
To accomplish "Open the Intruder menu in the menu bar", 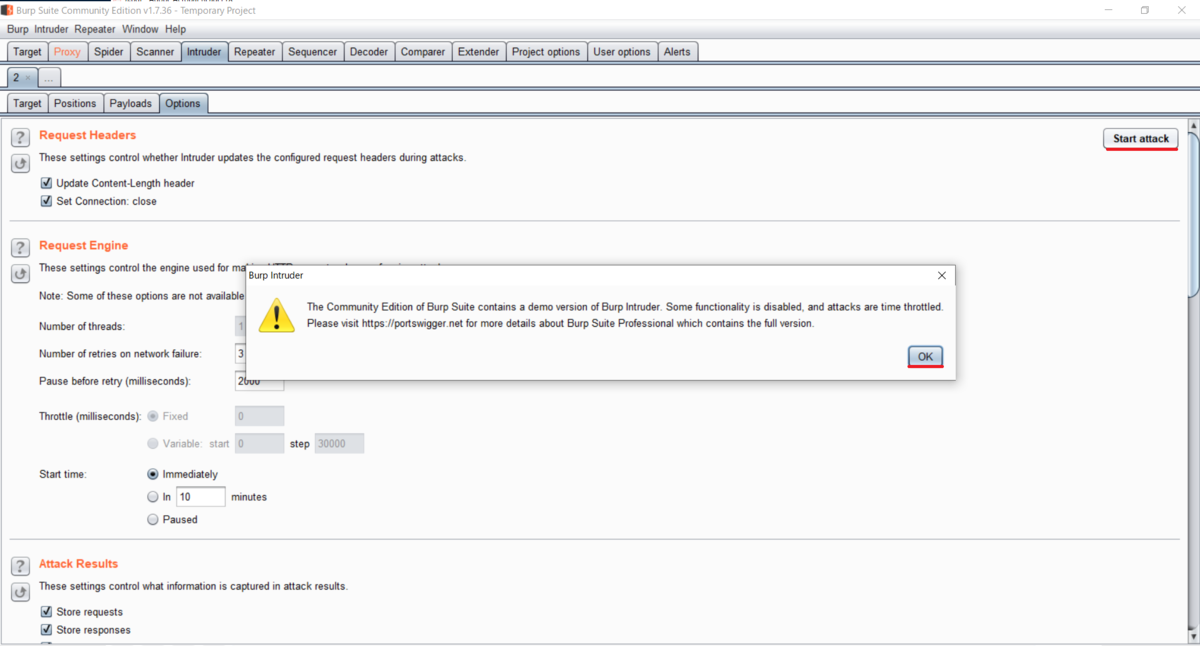I will [x=51, y=29].
